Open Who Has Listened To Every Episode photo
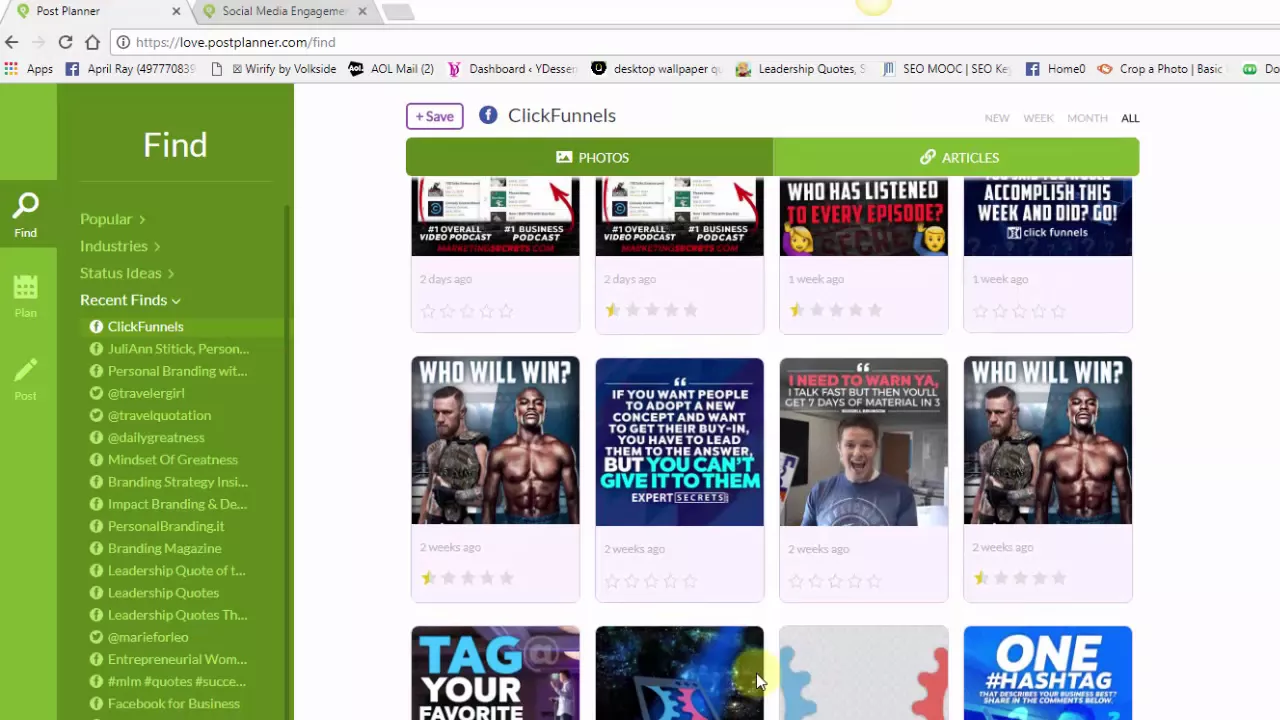 pyautogui.click(x=863, y=217)
